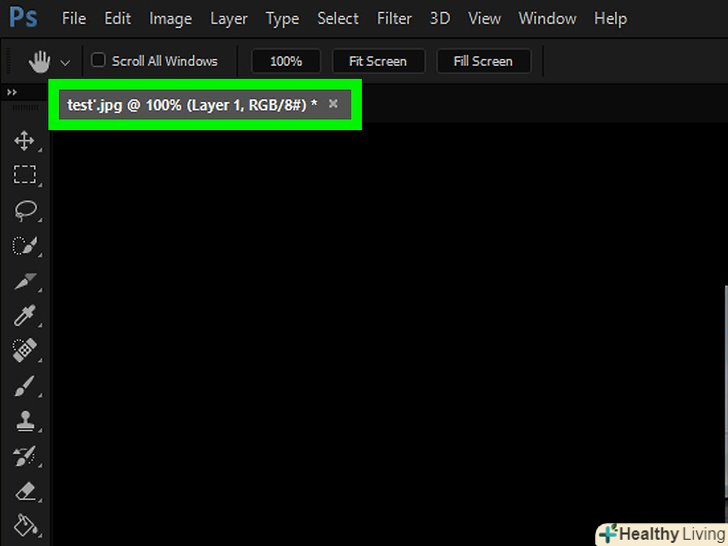Select the Move tool
This screenshot has width=728, height=546.
pyautogui.click(x=24, y=141)
